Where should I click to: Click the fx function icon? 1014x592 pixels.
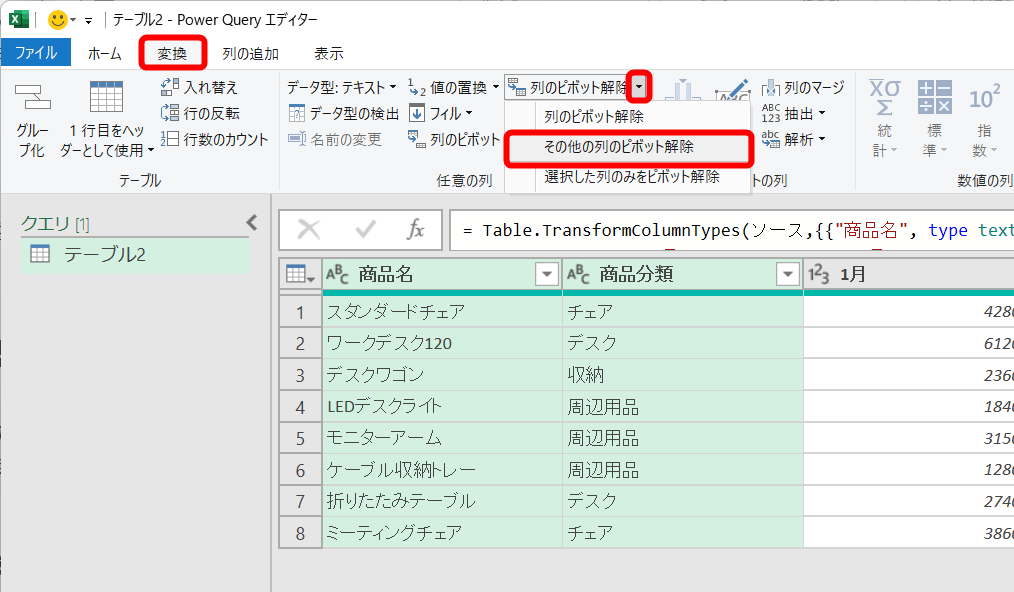(415, 229)
